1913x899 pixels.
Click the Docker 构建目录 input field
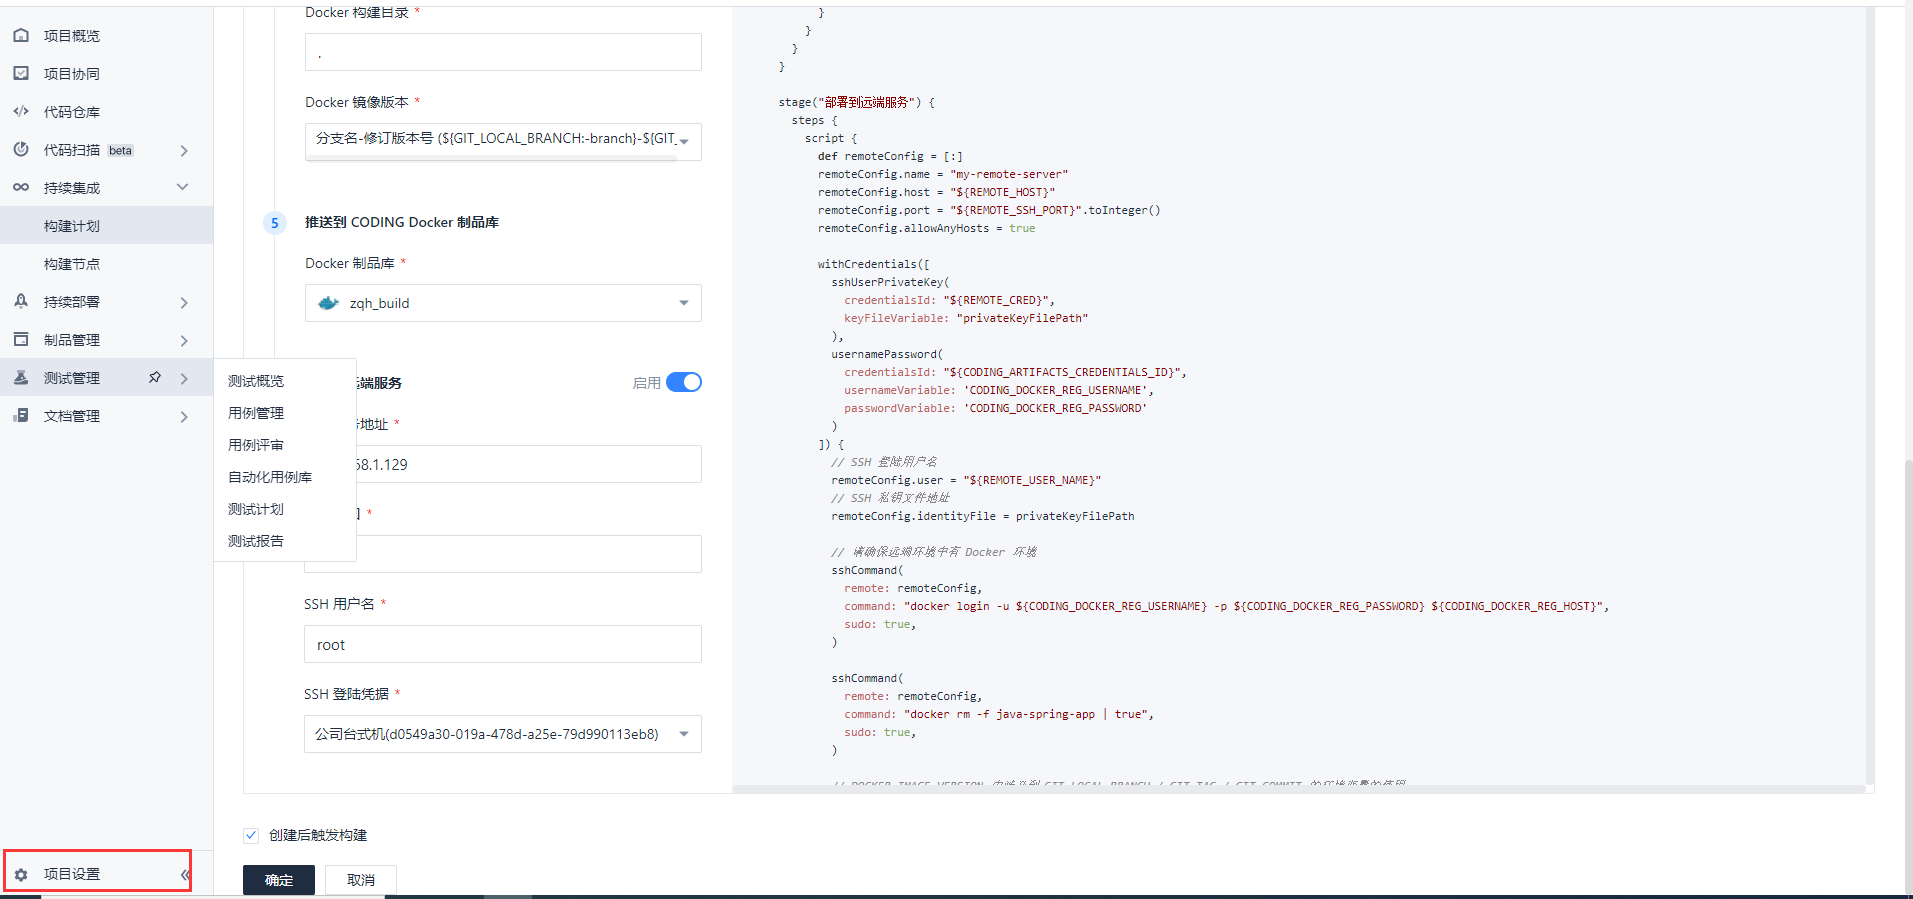[503, 52]
